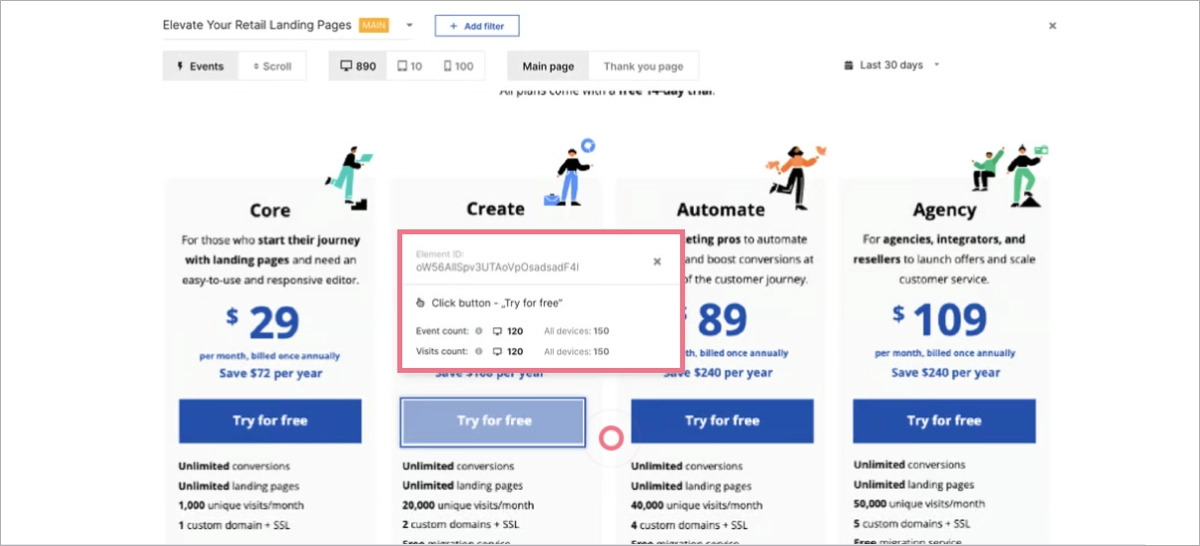Click the Core plan heading
This screenshot has width=1200, height=546.
[x=270, y=210]
